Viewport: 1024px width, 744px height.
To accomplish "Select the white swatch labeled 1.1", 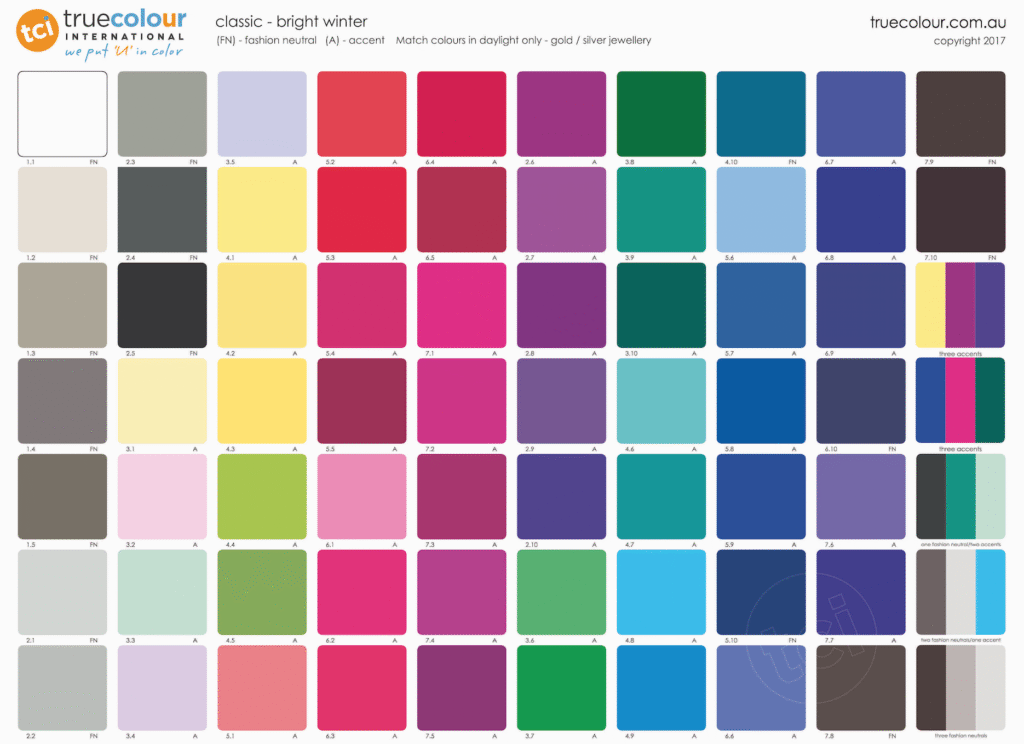I will click(62, 113).
